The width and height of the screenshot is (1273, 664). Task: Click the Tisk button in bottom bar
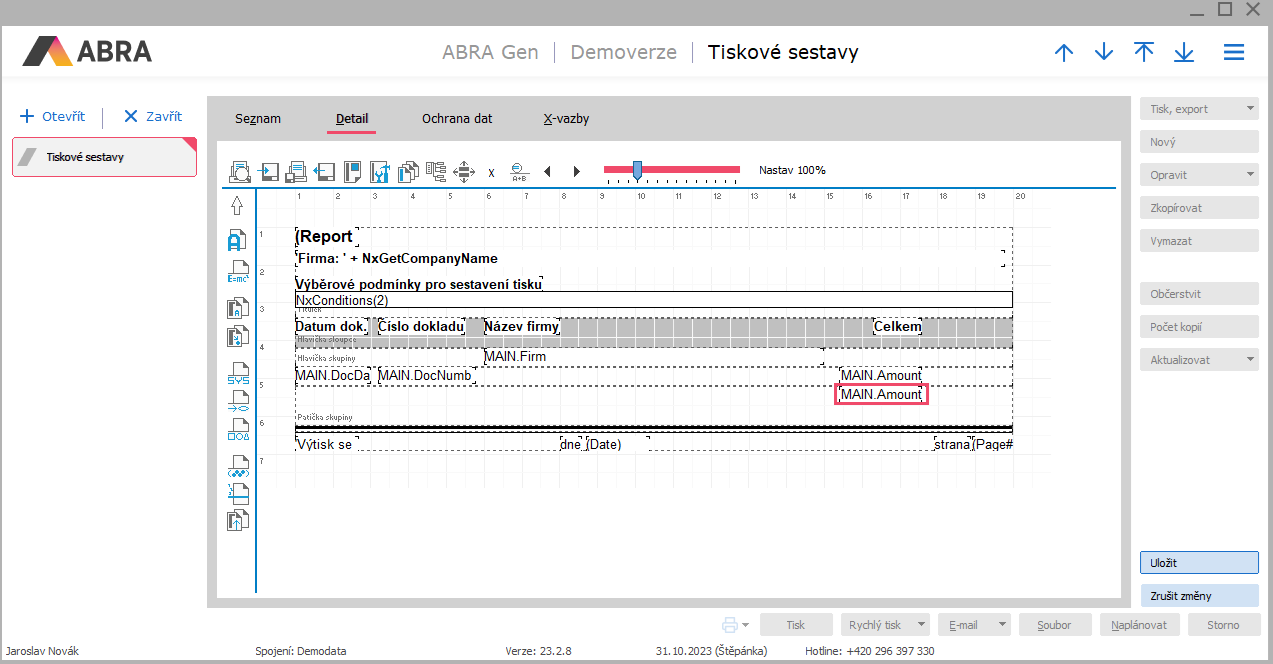[x=796, y=625]
